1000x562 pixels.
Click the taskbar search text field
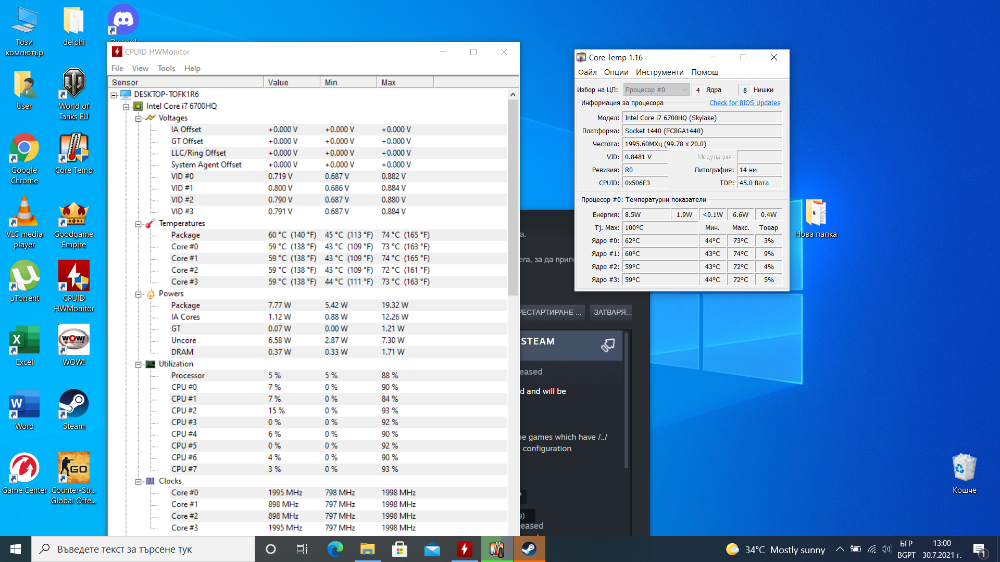click(143, 549)
